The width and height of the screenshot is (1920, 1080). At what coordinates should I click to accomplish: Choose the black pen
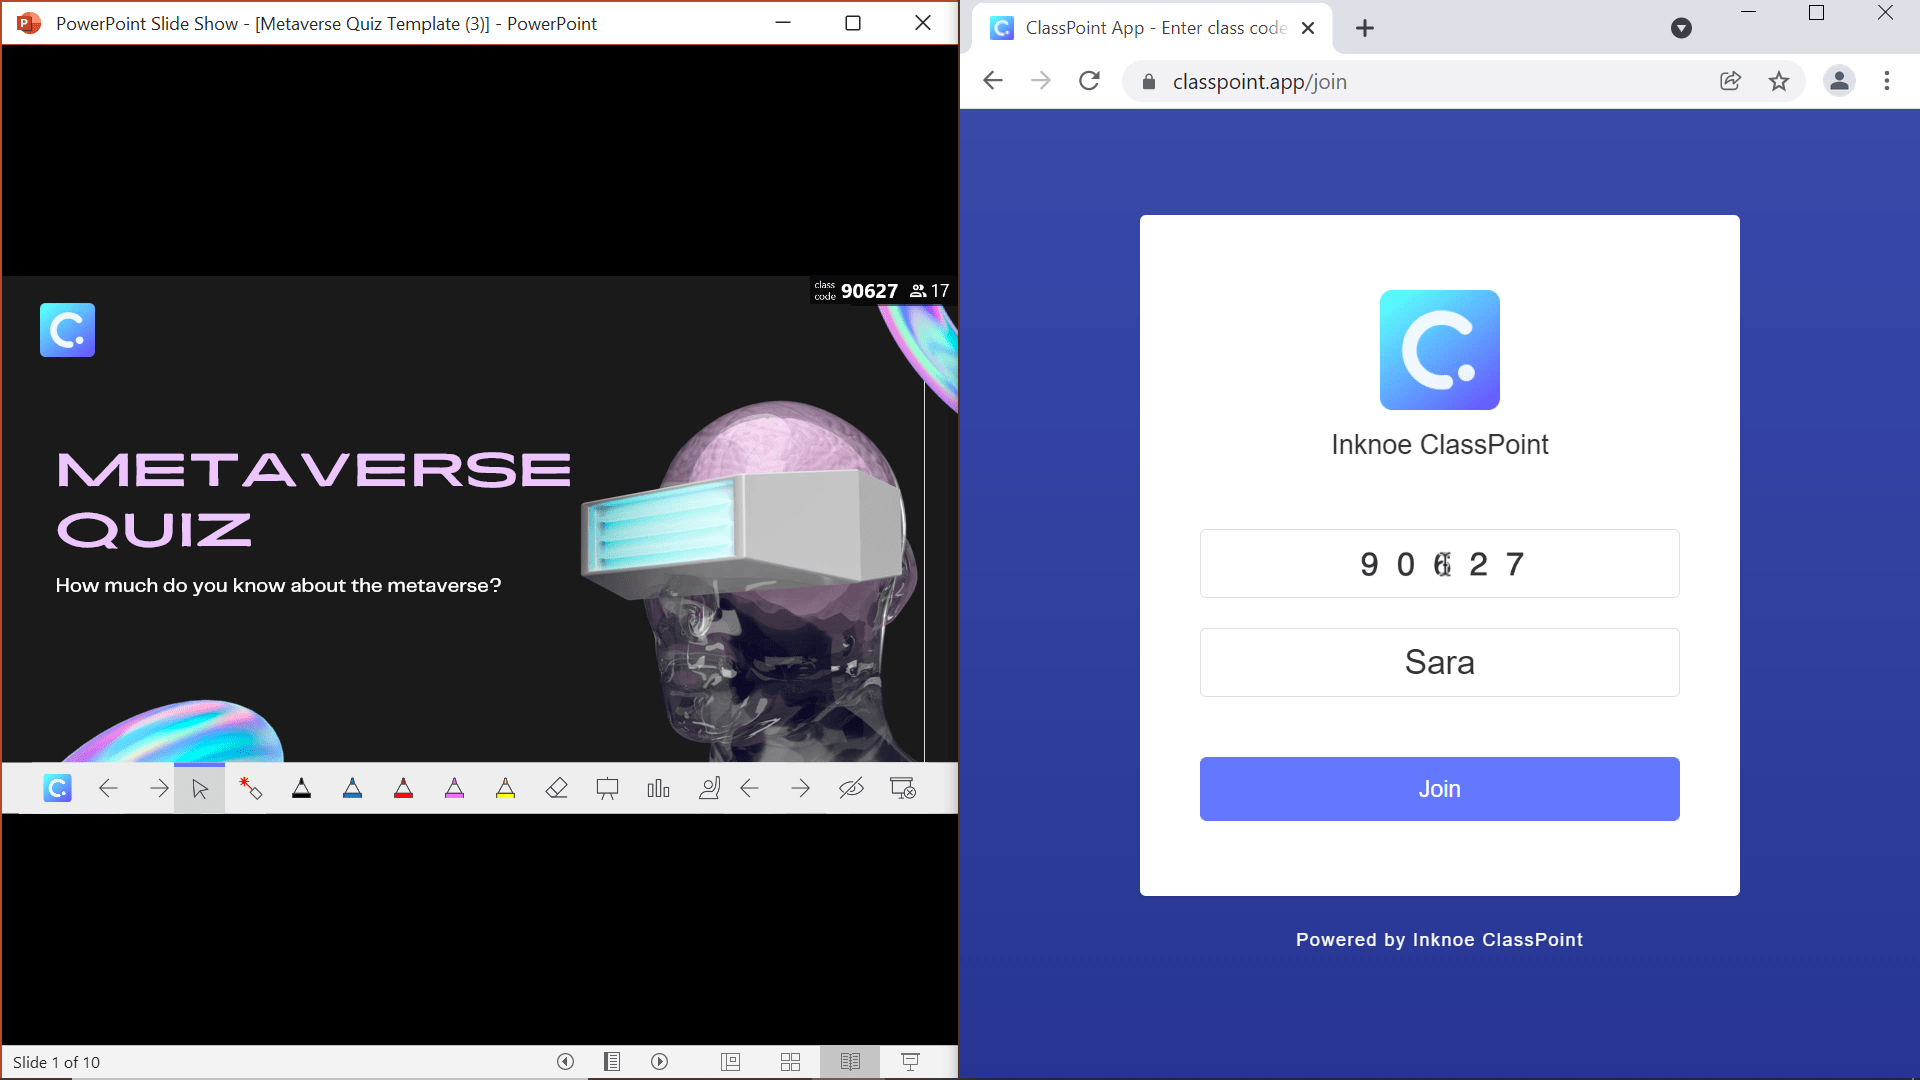coord(302,789)
